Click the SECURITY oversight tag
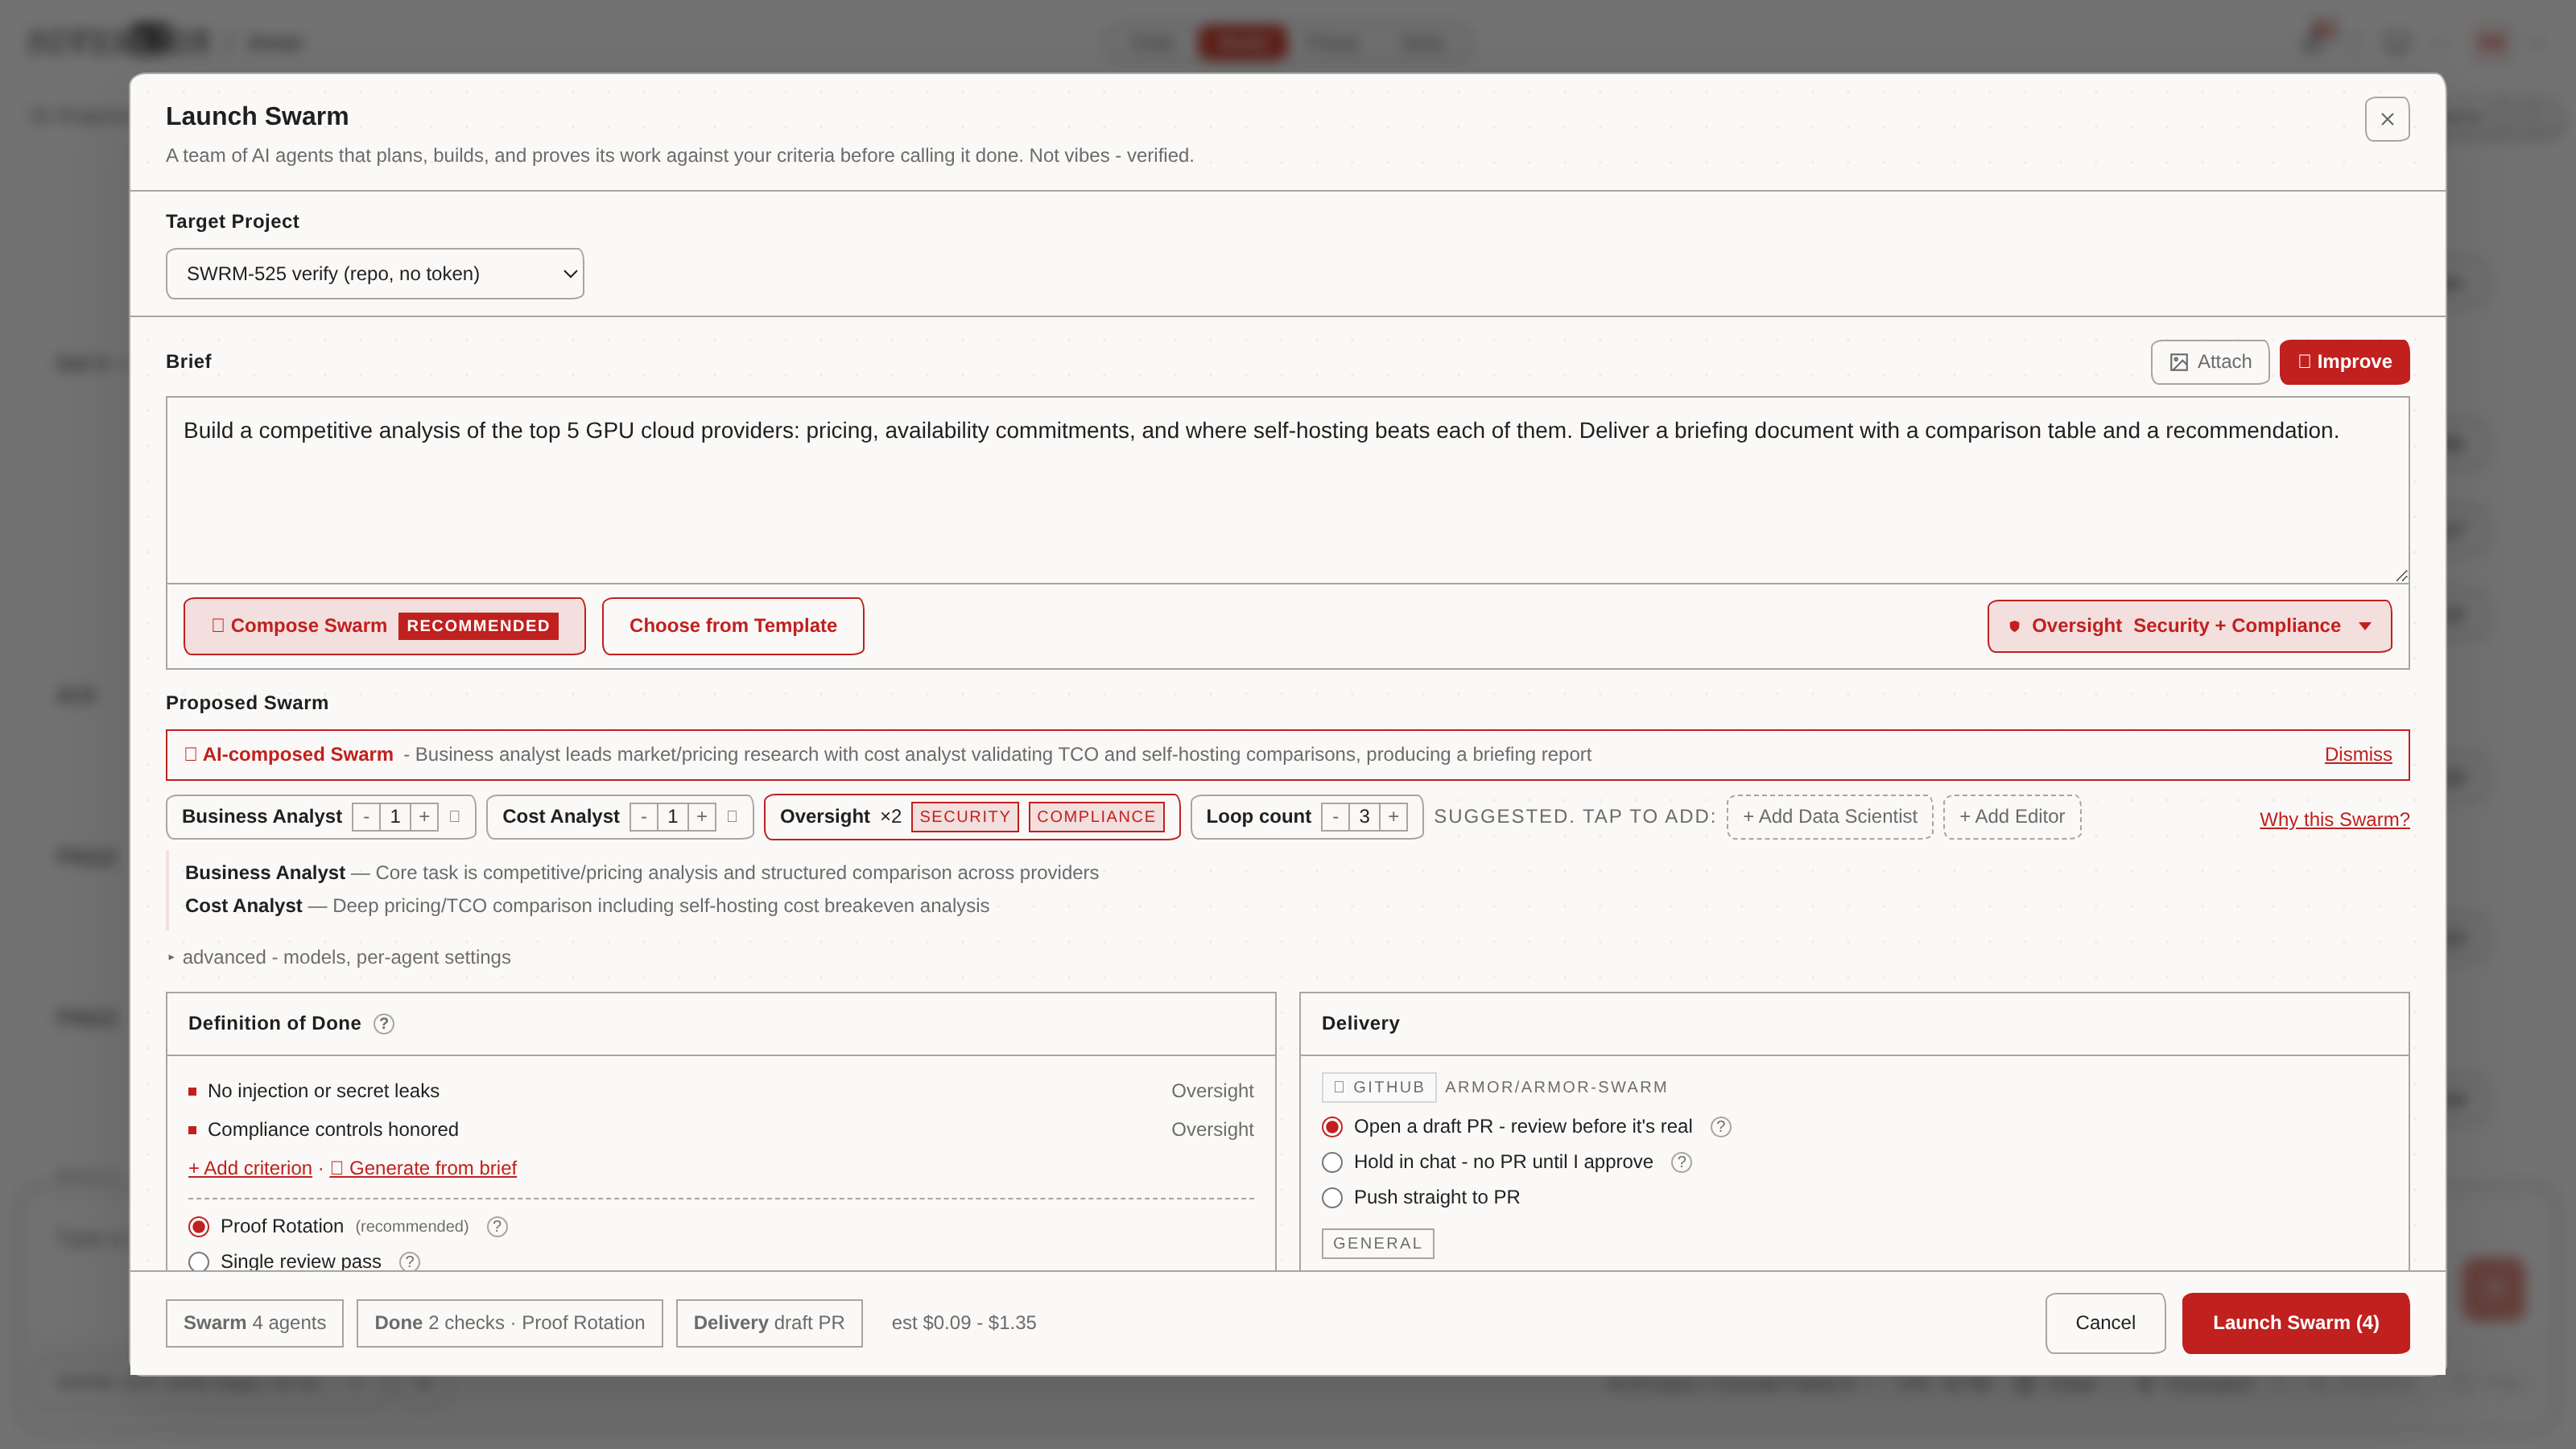The image size is (2576, 1449). (965, 817)
